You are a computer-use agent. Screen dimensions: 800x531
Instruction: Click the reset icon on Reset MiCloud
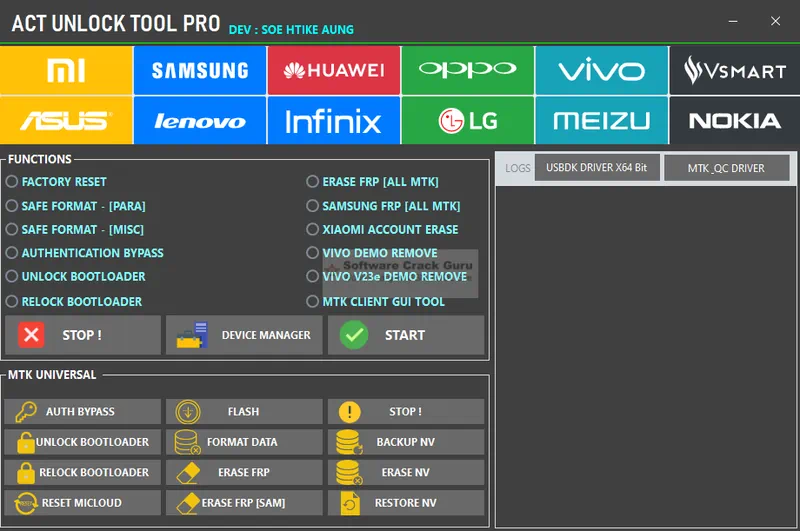coord(26,503)
